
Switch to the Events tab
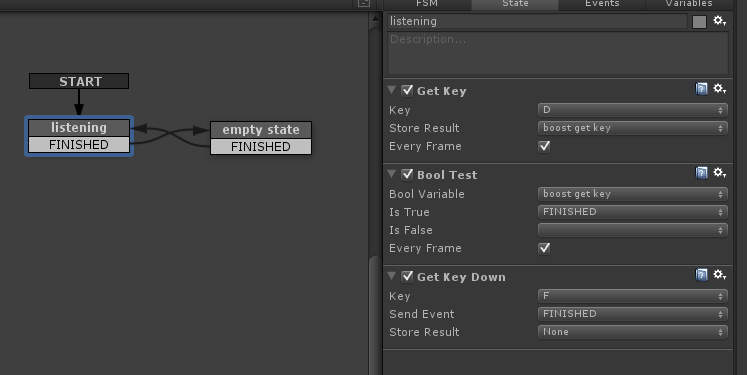602,4
